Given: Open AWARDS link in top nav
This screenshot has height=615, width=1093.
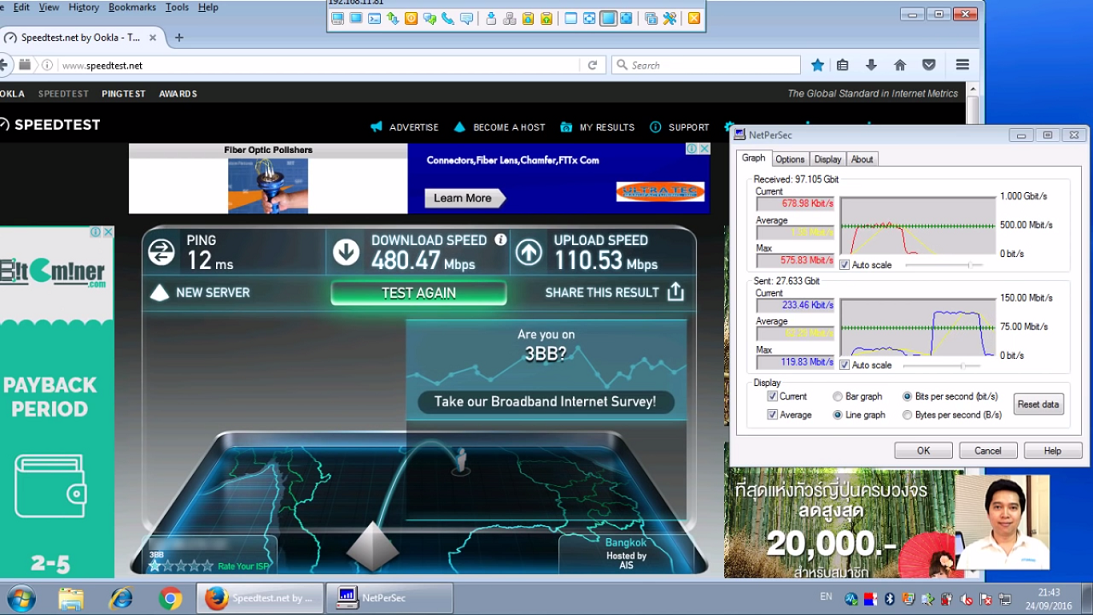Looking at the screenshot, I should pyautogui.click(x=178, y=93).
